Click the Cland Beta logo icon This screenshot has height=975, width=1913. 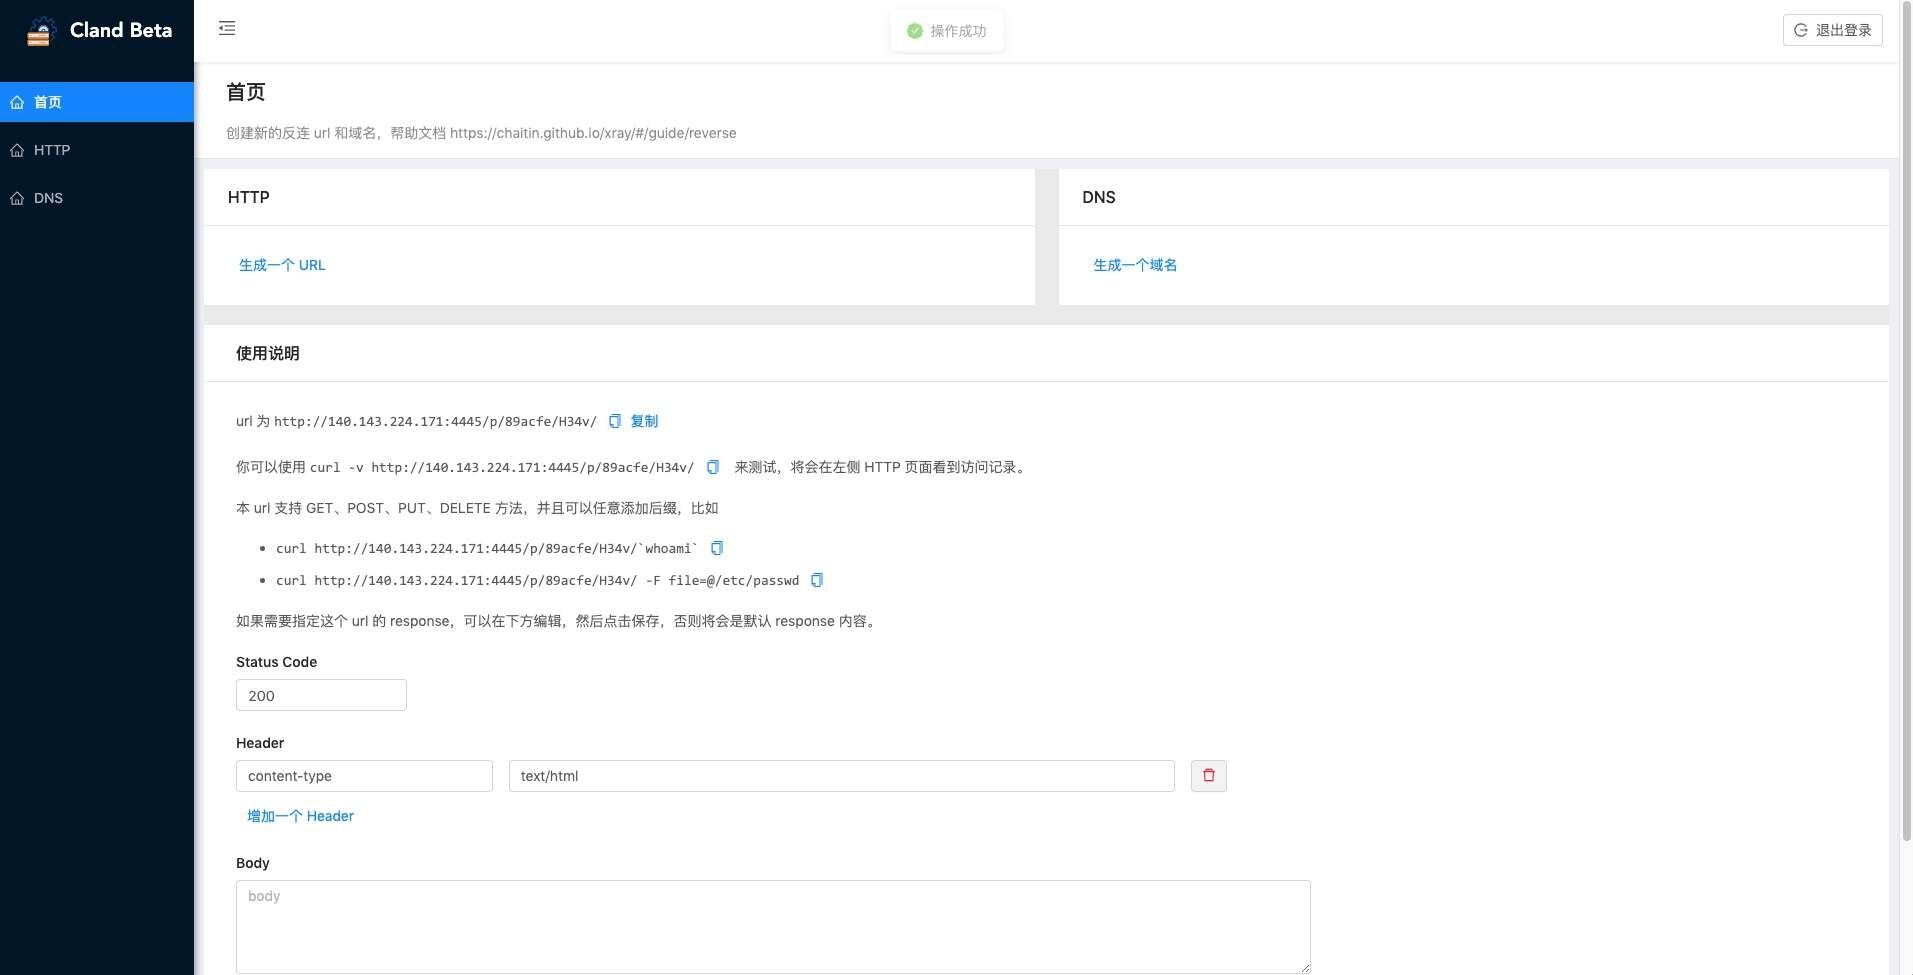[x=40, y=31]
